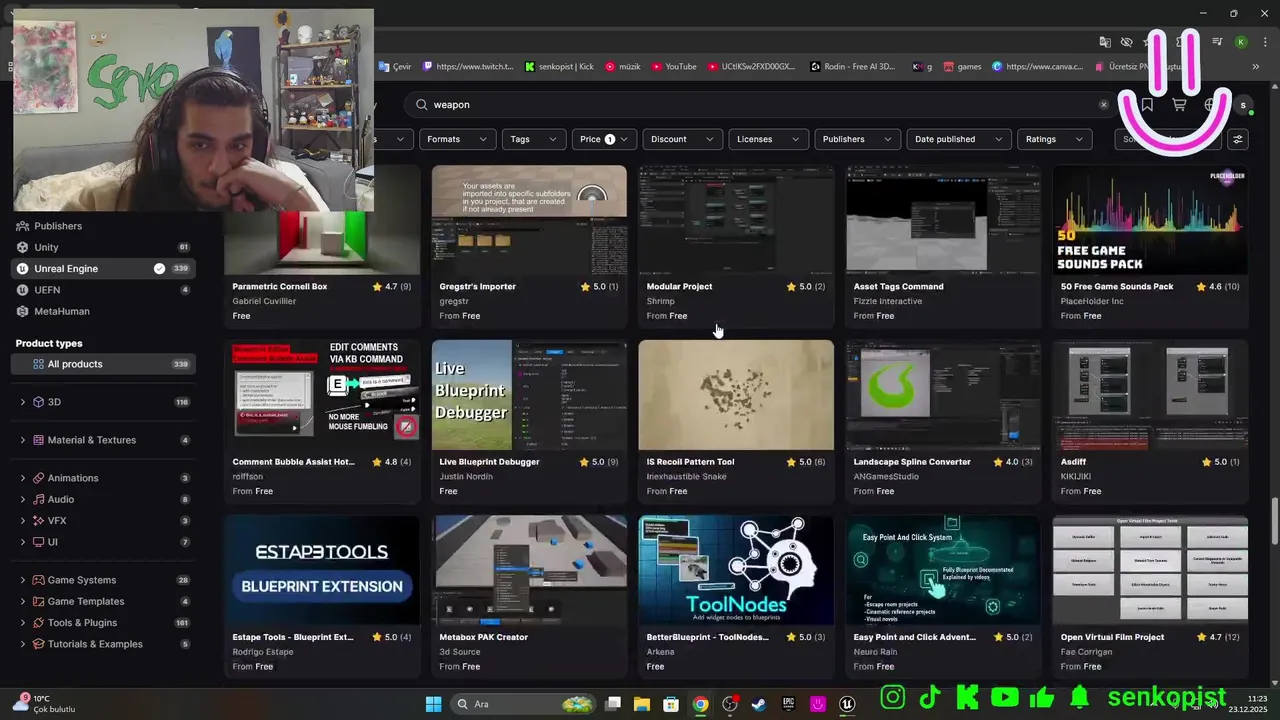Open the Live Blueprint Debugger title link
Screen dimensions: 1280x720
tap(489, 462)
